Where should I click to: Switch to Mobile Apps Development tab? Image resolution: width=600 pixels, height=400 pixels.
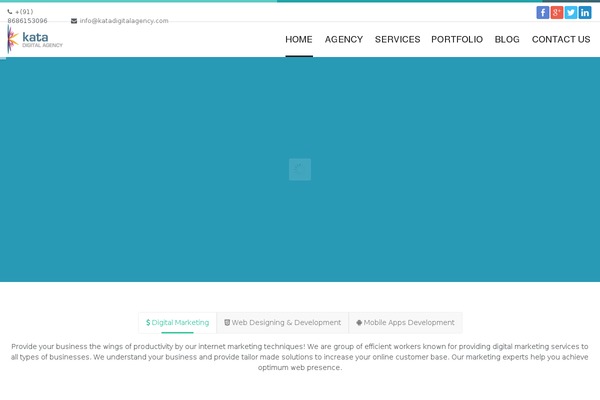point(406,323)
